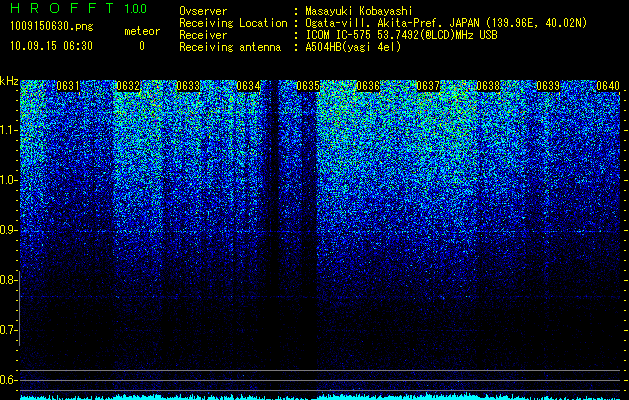
Task: Click the meteor count value 0
Action: click(142, 46)
